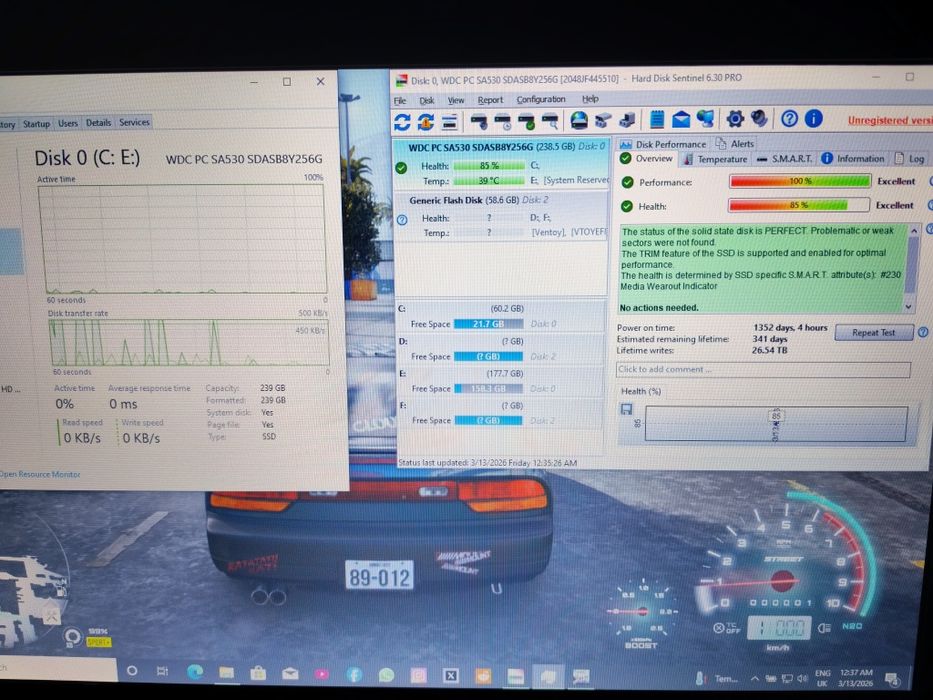This screenshot has width=933, height=700.
Task: Click the save icon beside Health graph
Action: (627, 409)
